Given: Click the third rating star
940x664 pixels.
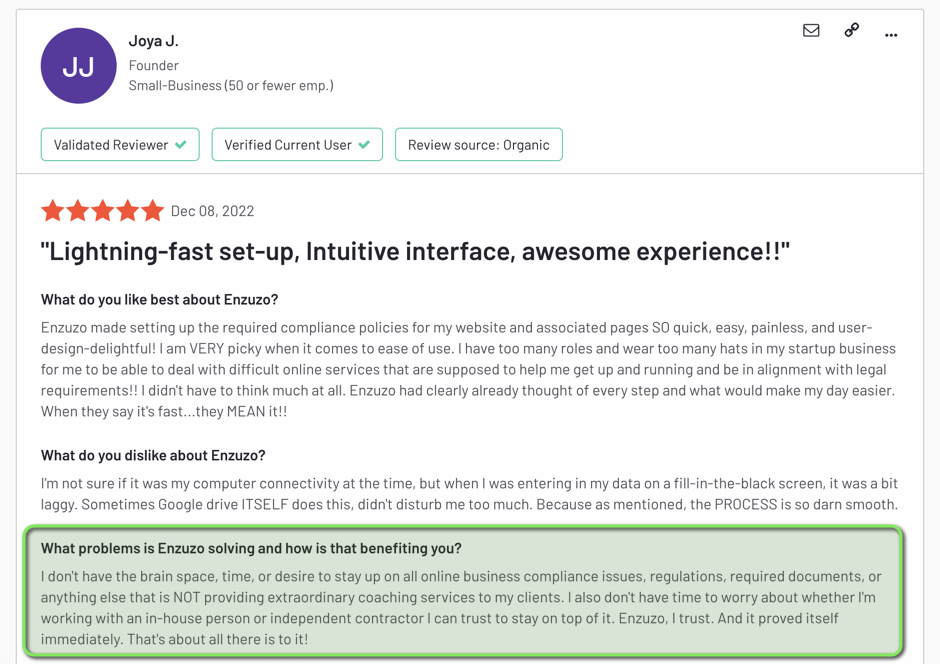Looking at the screenshot, I should 103,211.
